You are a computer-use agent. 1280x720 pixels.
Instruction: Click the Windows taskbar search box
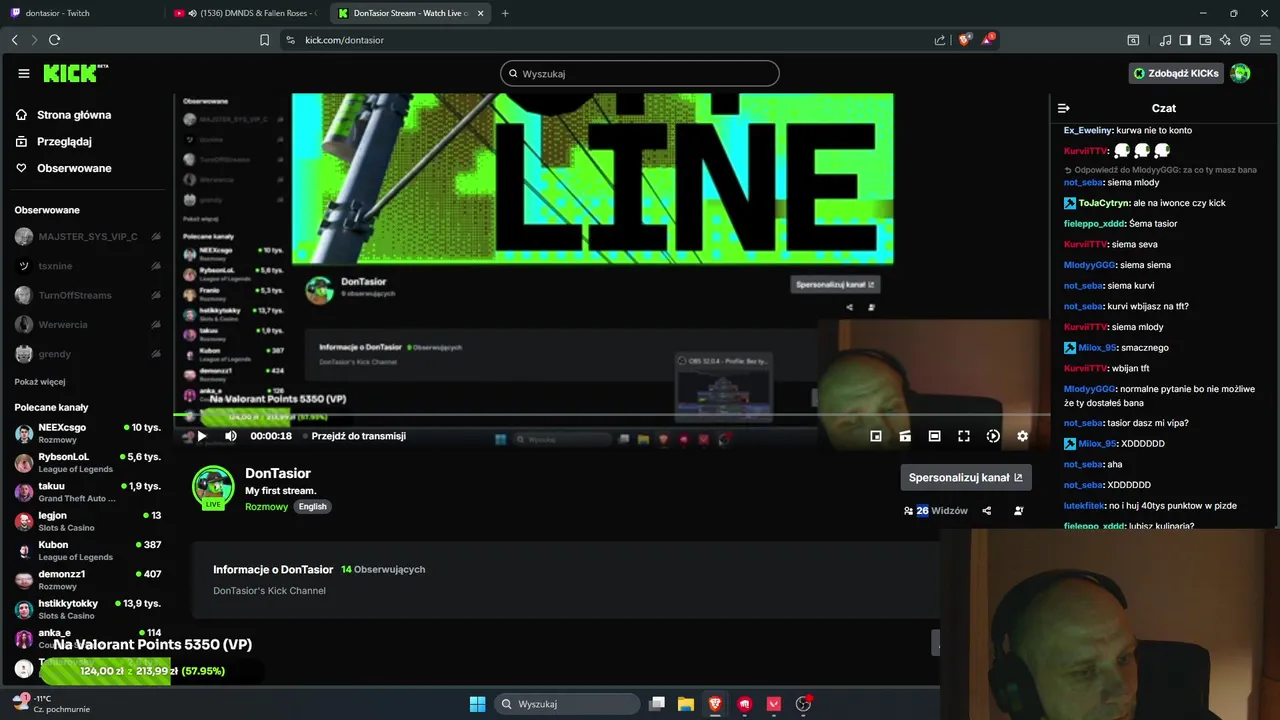569,704
